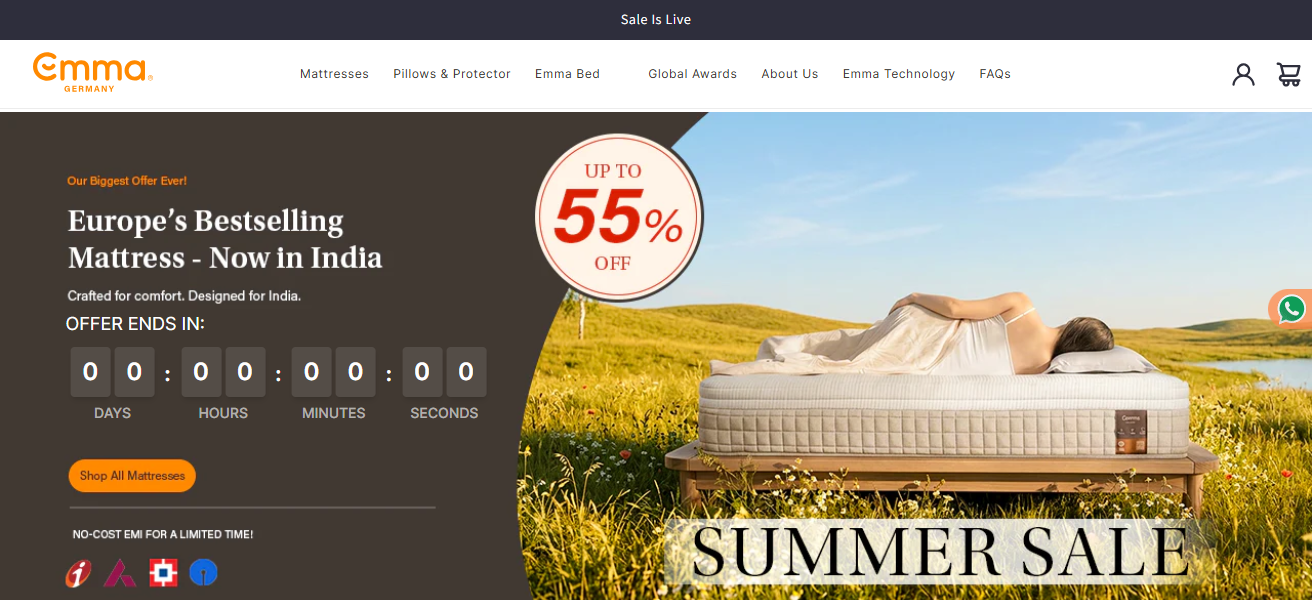Image resolution: width=1312 pixels, height=600 pixels.
Task: Open the Mattresses menu
Action: [334, 74]
